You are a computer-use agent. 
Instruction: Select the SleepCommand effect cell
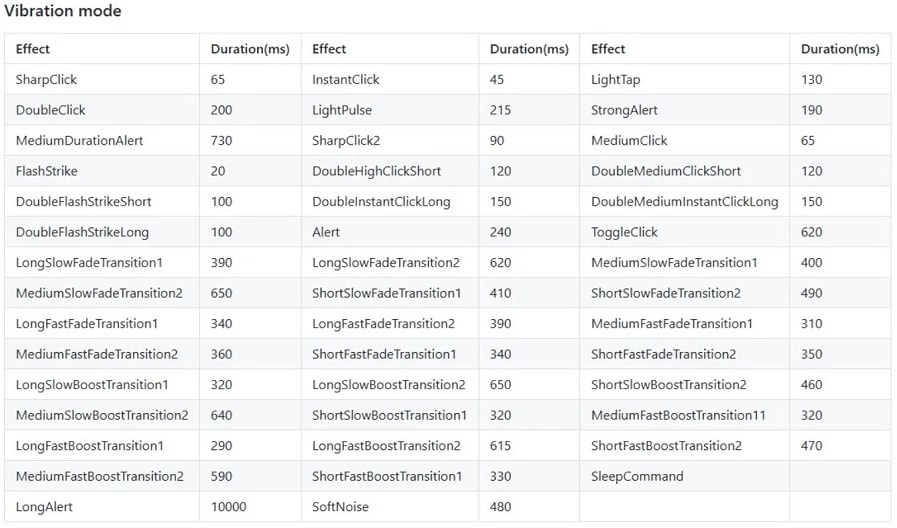pos(637,476)
